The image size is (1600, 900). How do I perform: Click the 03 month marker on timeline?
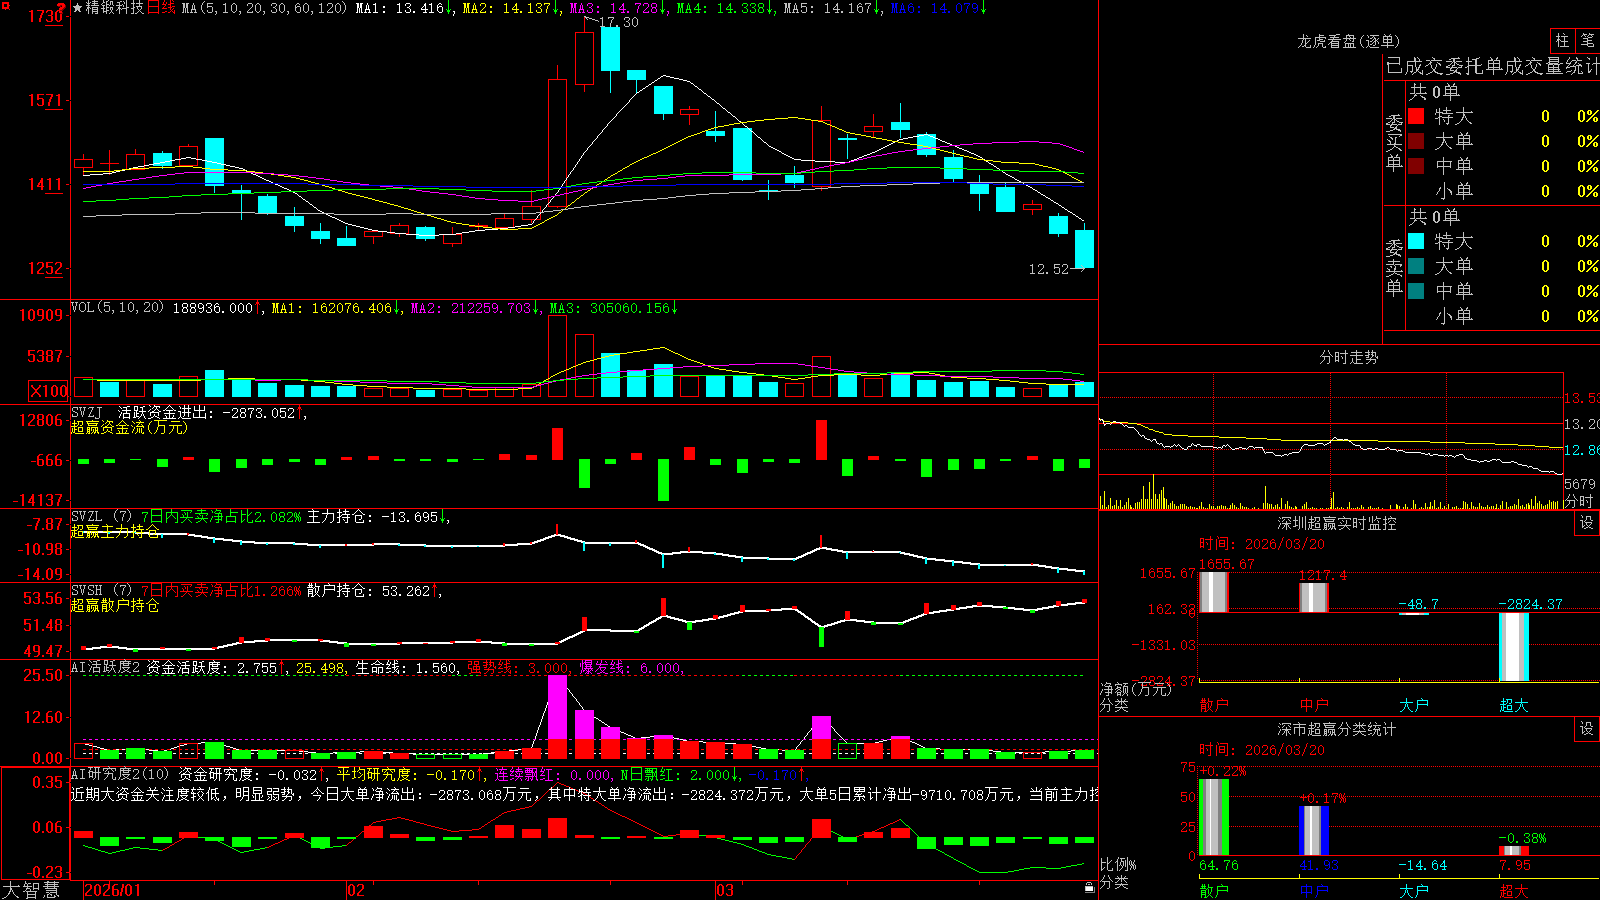[725, 890]
